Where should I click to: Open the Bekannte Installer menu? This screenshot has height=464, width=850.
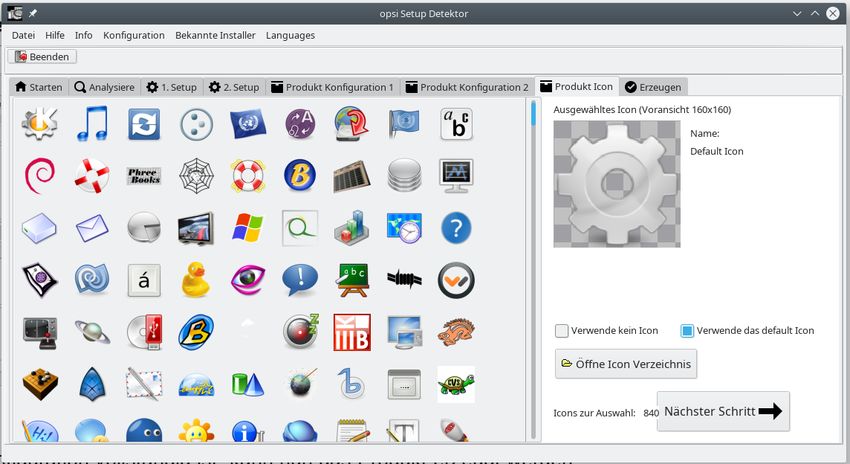215,35
